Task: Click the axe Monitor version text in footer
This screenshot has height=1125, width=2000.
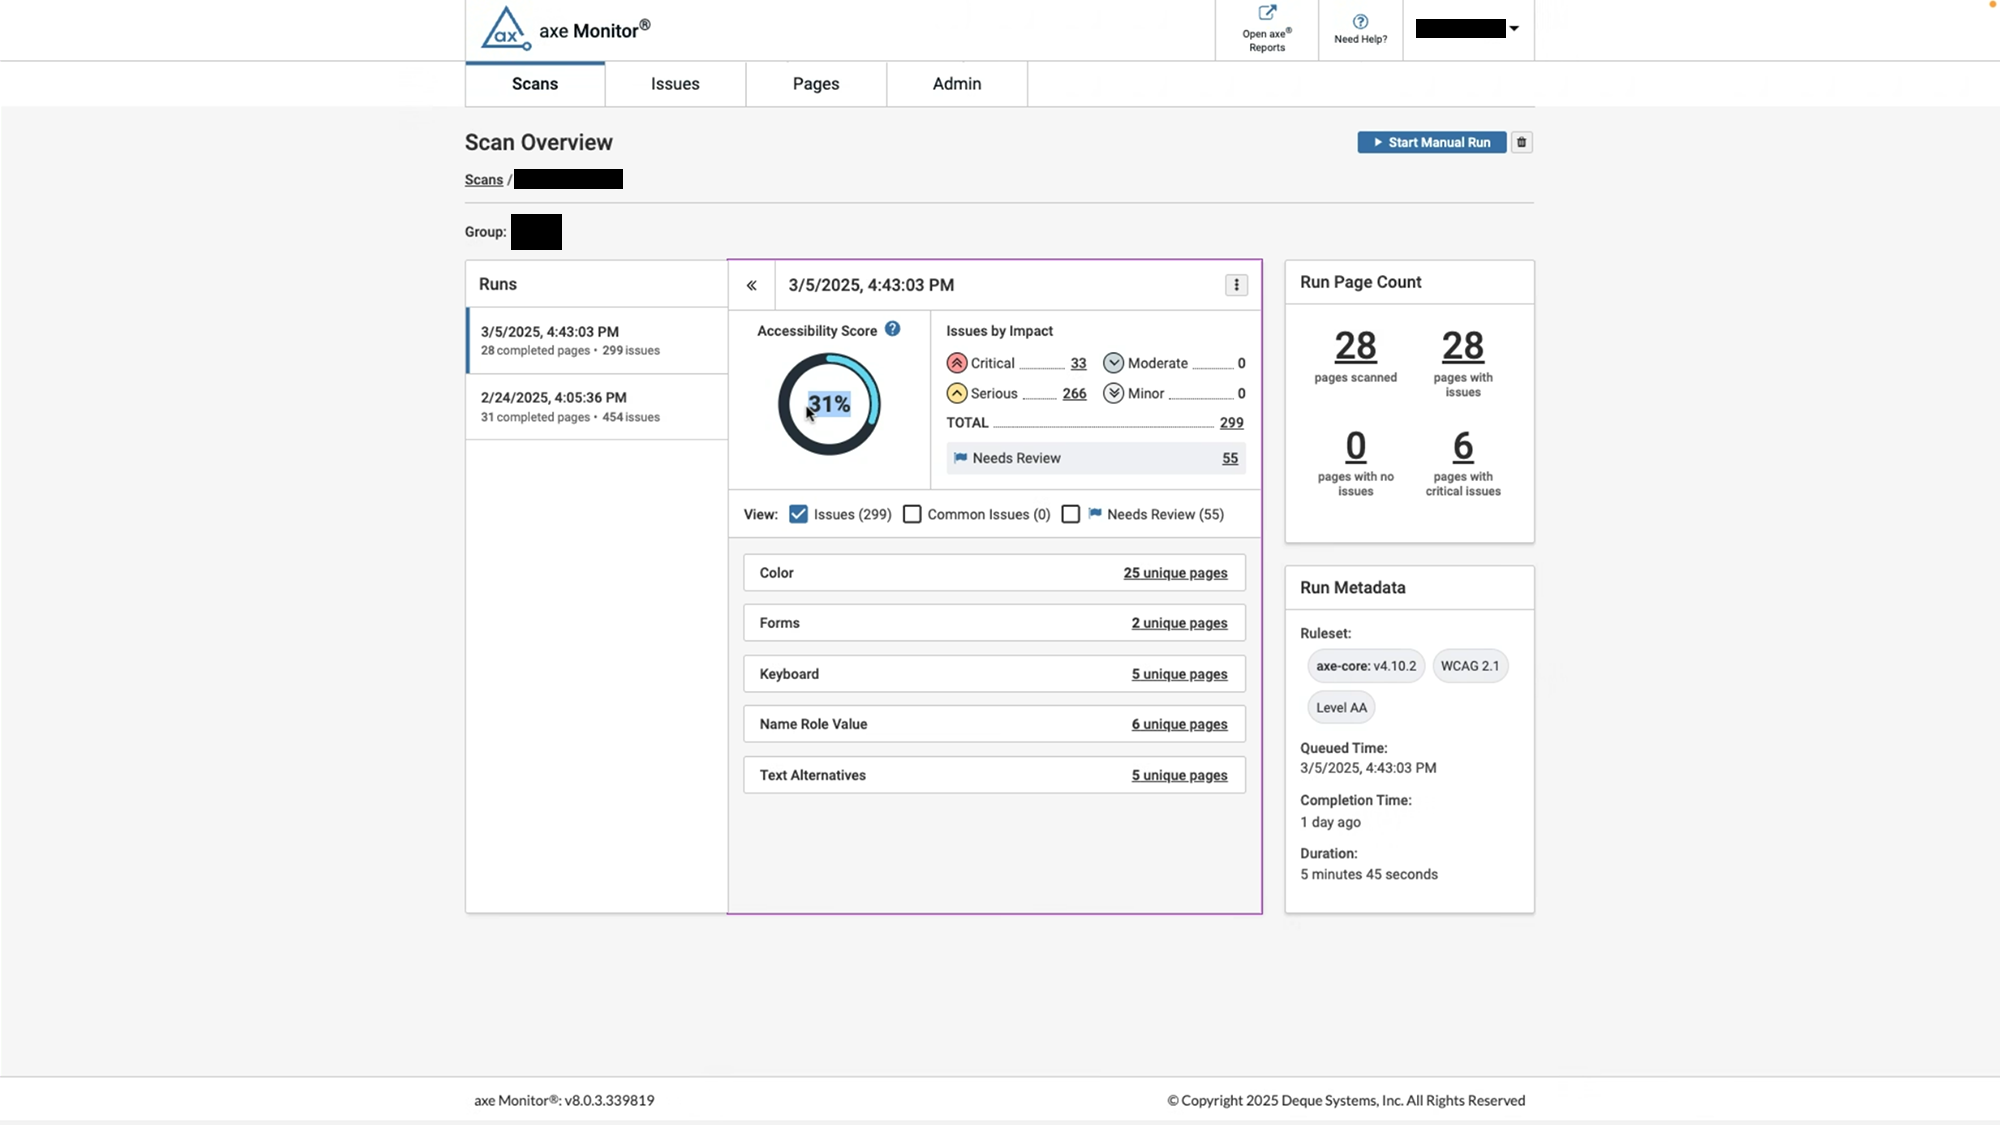Action: pos(564,1100)
